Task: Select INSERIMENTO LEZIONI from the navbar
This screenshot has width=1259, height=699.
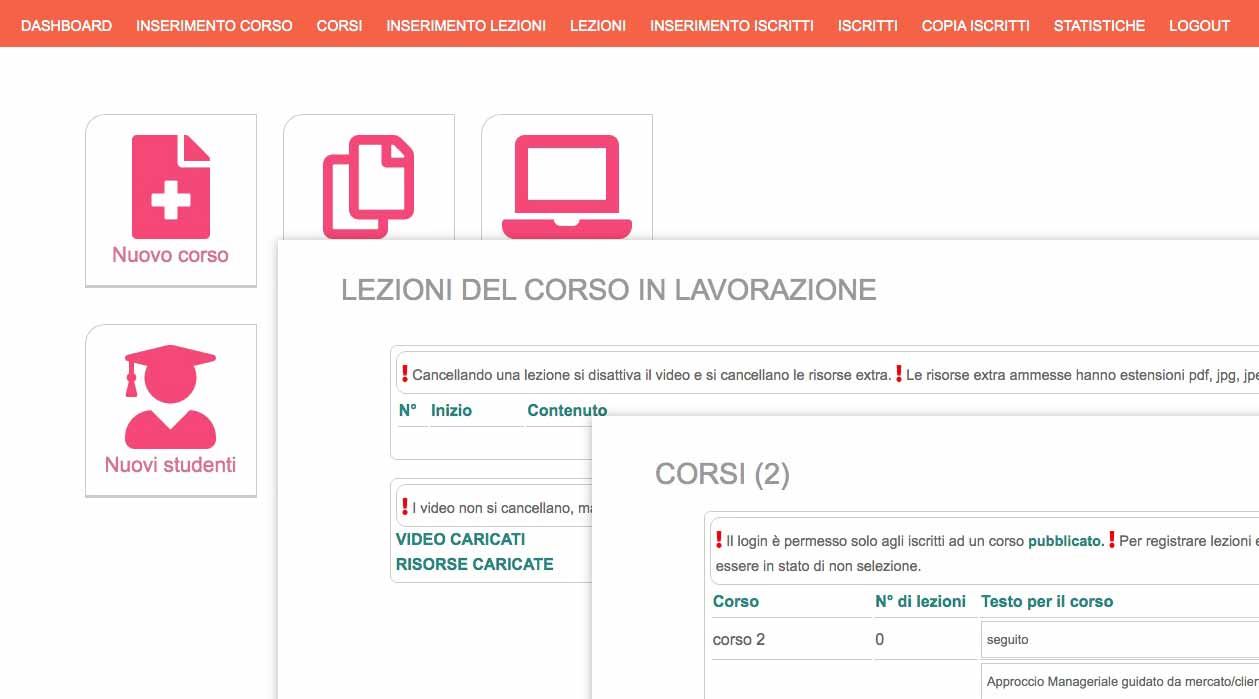Action: tap(466, 26)
